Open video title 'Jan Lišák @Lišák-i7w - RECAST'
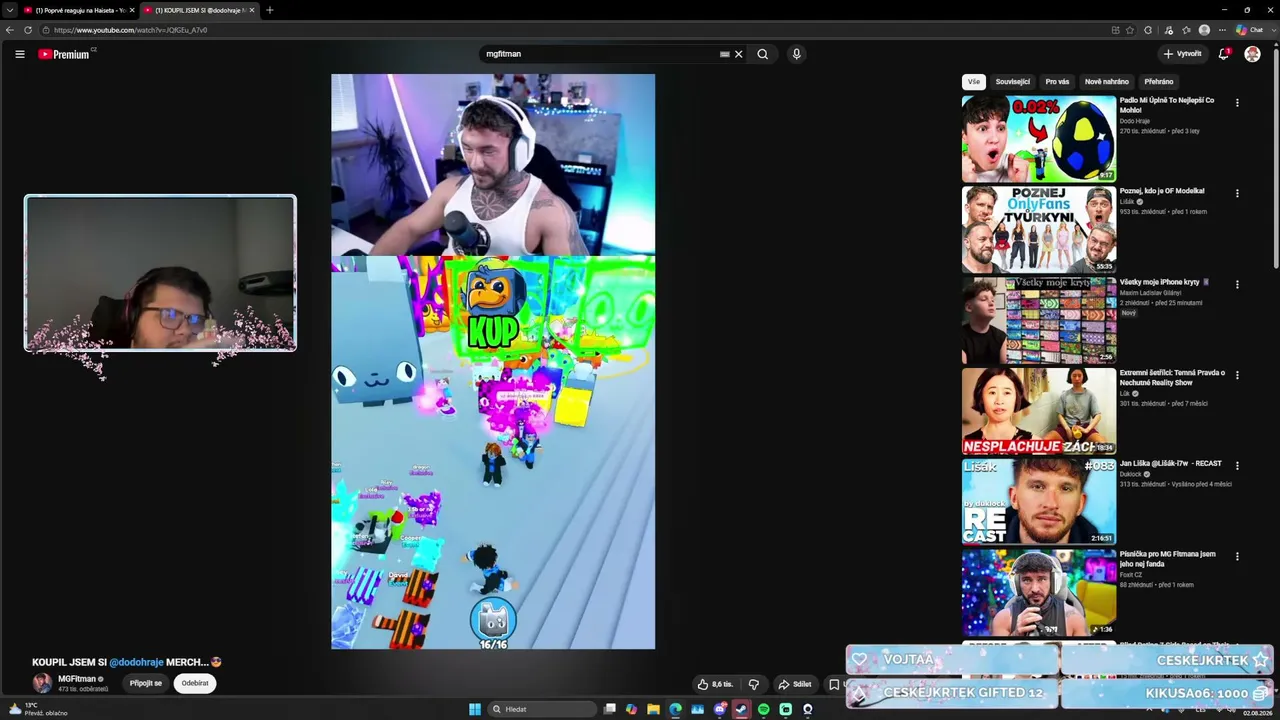The height and width of the screenshot is (720, 1280). (1171, 464)
